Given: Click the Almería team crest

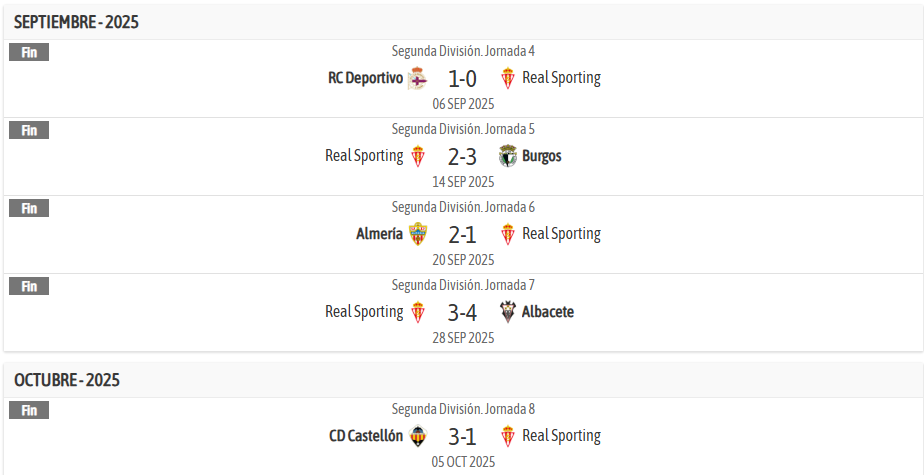Looking at the screenshot, I should (417, 234).
